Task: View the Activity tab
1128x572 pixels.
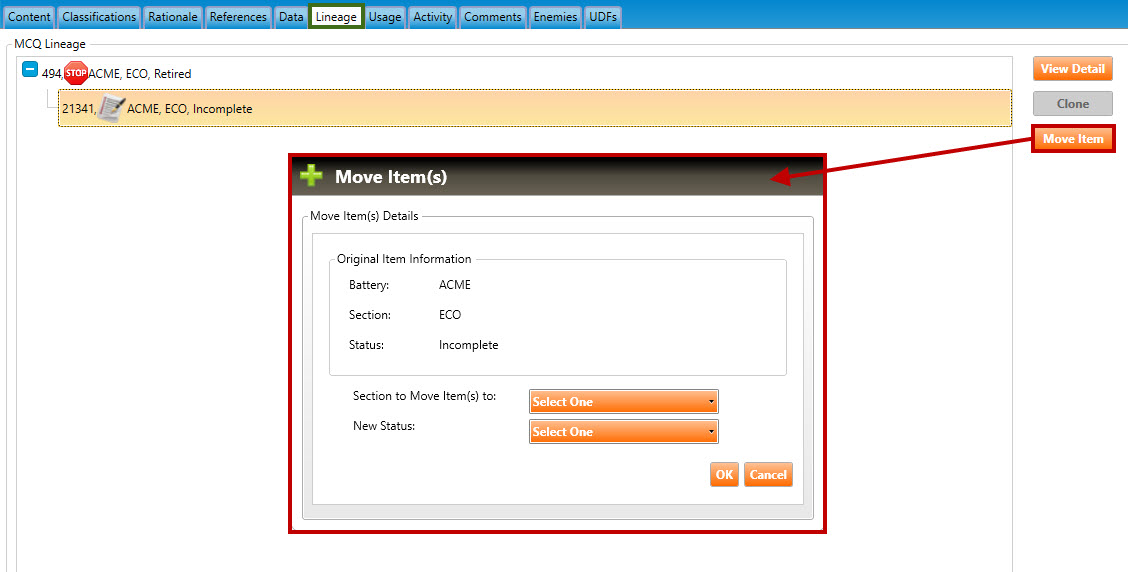Action: pos(432,17)
